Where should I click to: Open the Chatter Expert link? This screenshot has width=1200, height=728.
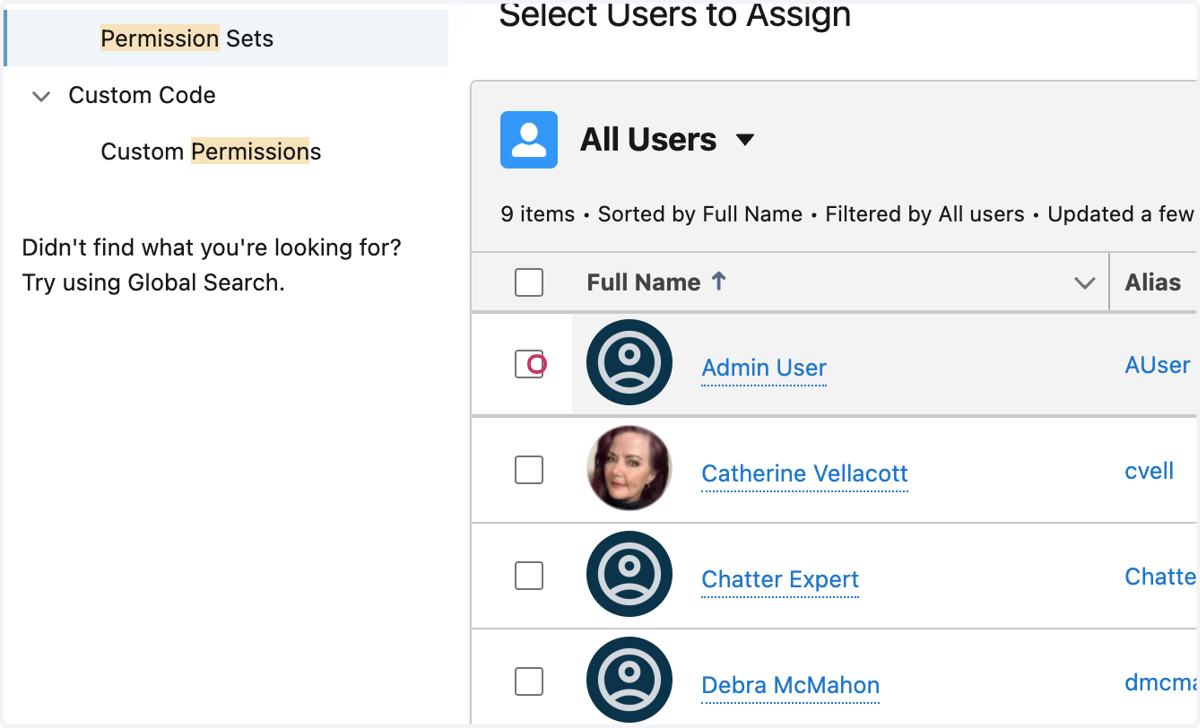point(780,580)
